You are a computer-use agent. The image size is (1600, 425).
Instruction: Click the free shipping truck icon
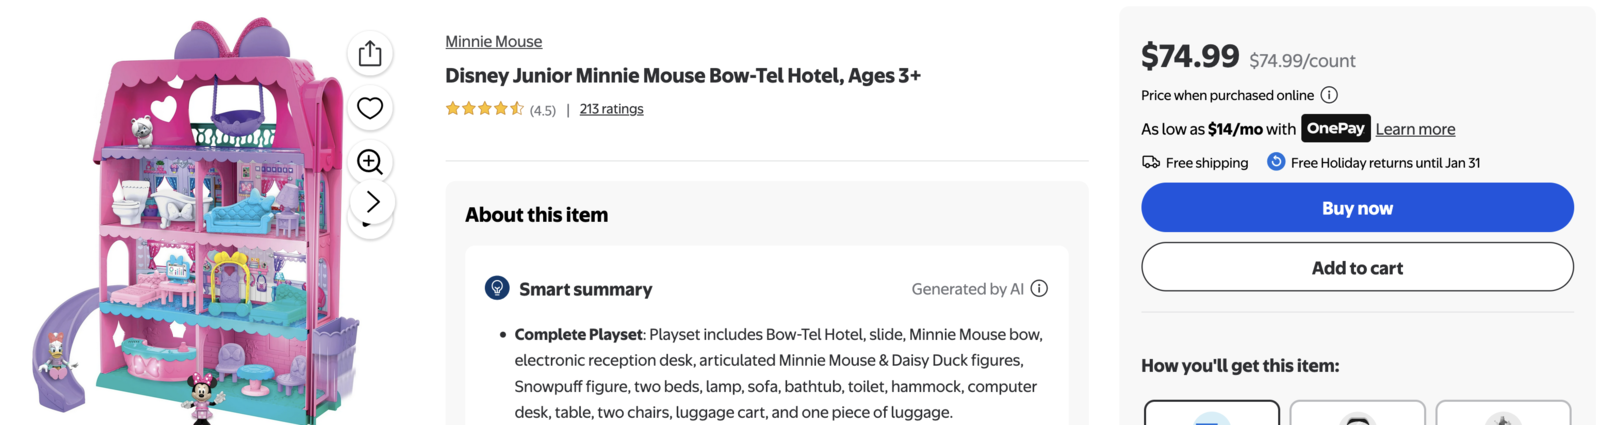click(x=1151, y=162)
